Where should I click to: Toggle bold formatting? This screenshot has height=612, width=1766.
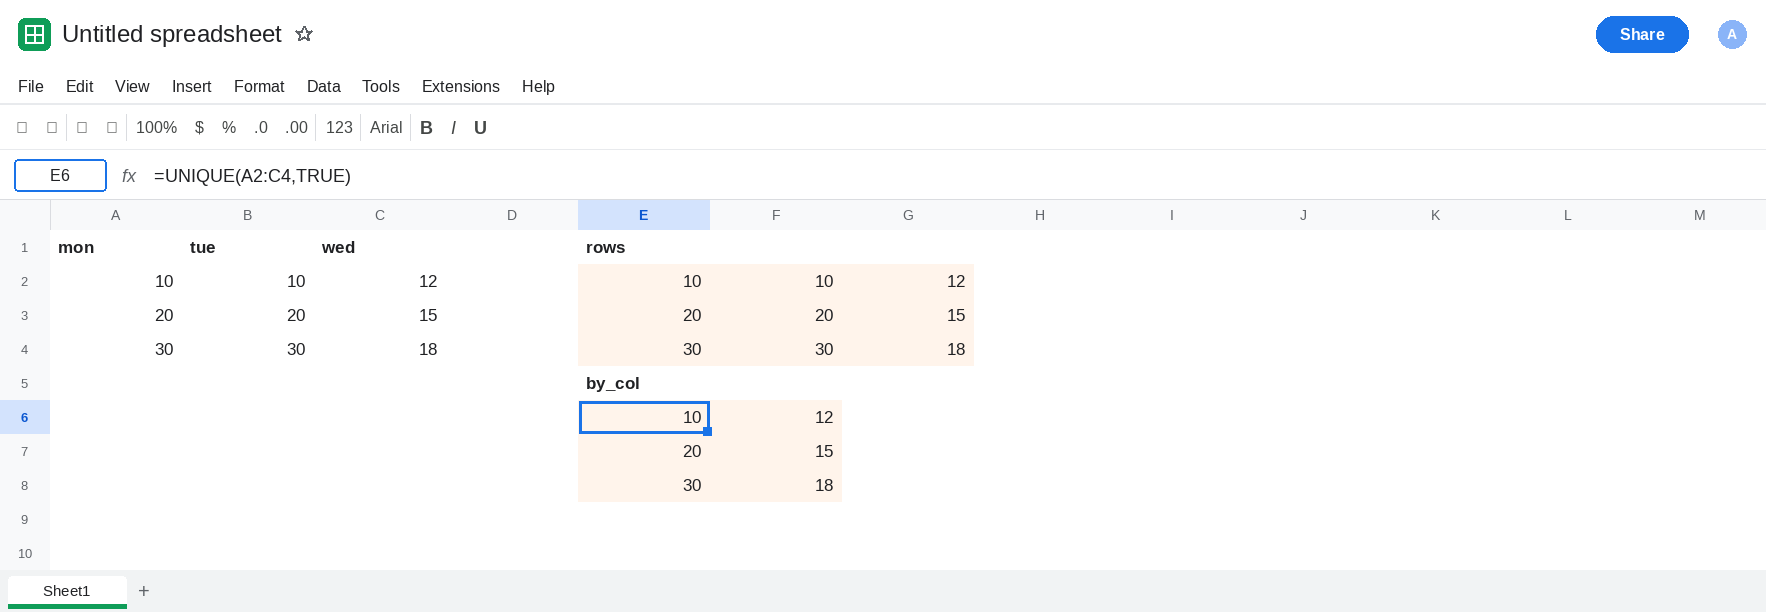pyautogui.click(x=426, y=127)
